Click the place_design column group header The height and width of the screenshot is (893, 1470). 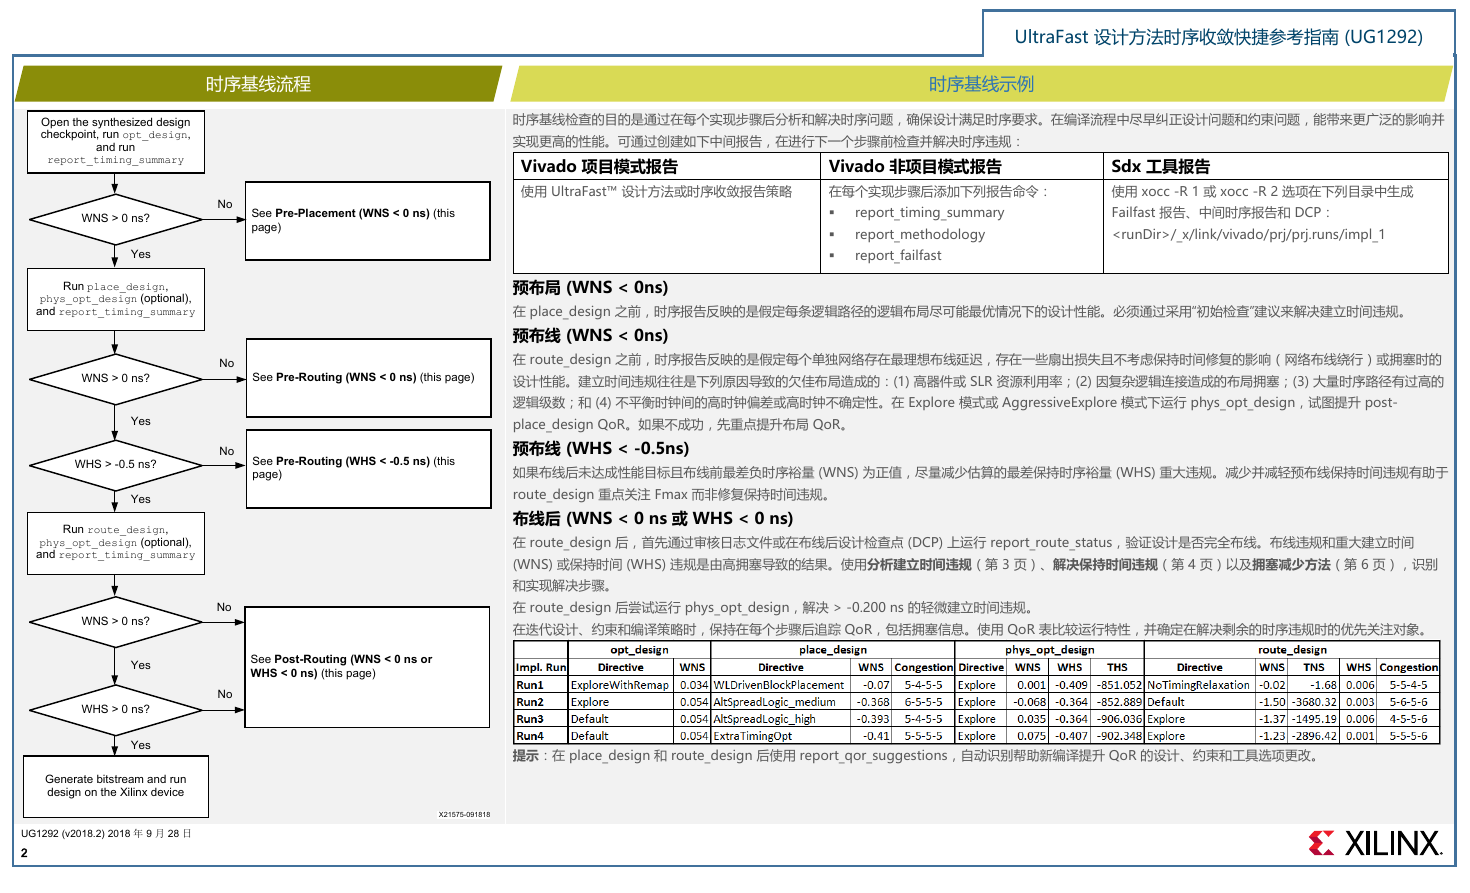pyautogui.click(x=832, y=650)
